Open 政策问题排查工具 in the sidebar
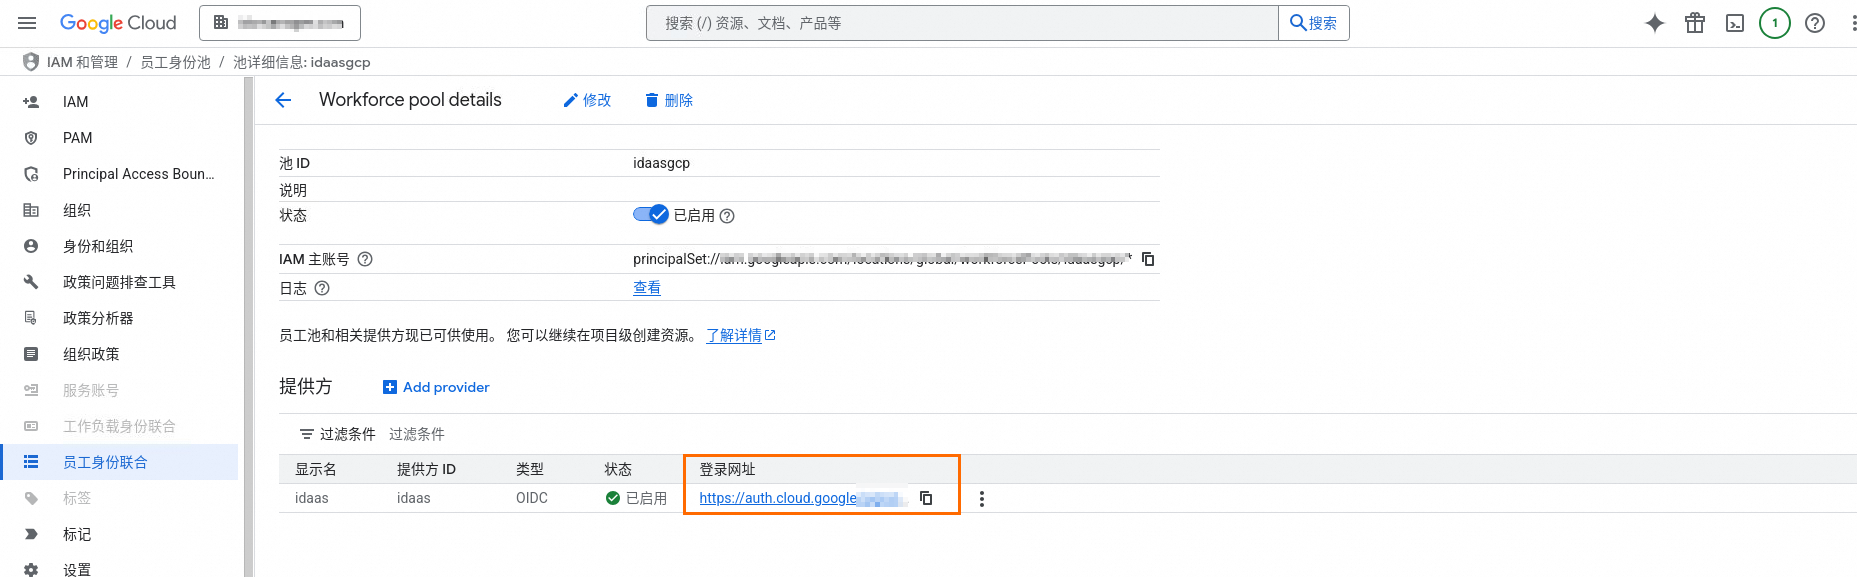The height and width of the screenshot is (577, 1857). coord(120,282)
